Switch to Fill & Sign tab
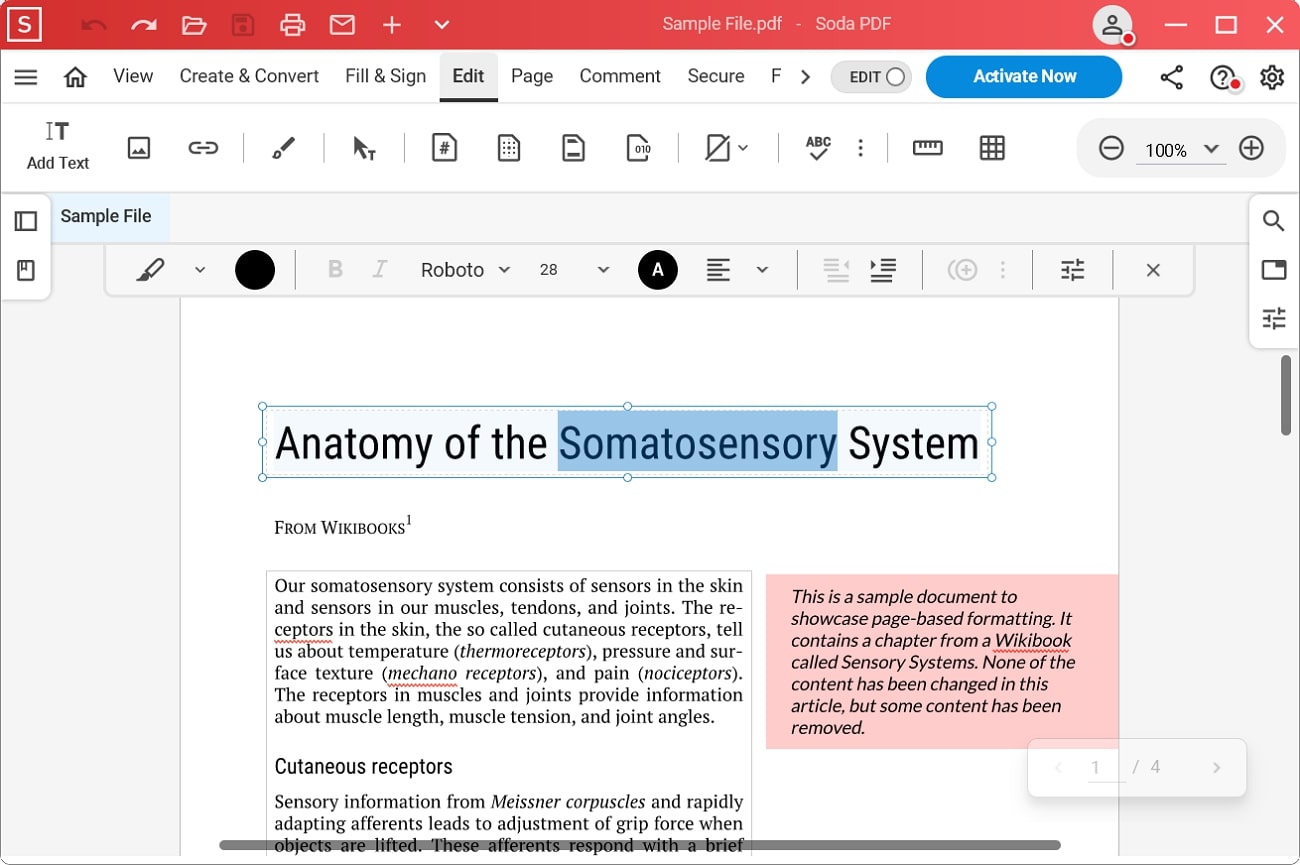Screen dimensions: 1300x865 coord(385,76)
